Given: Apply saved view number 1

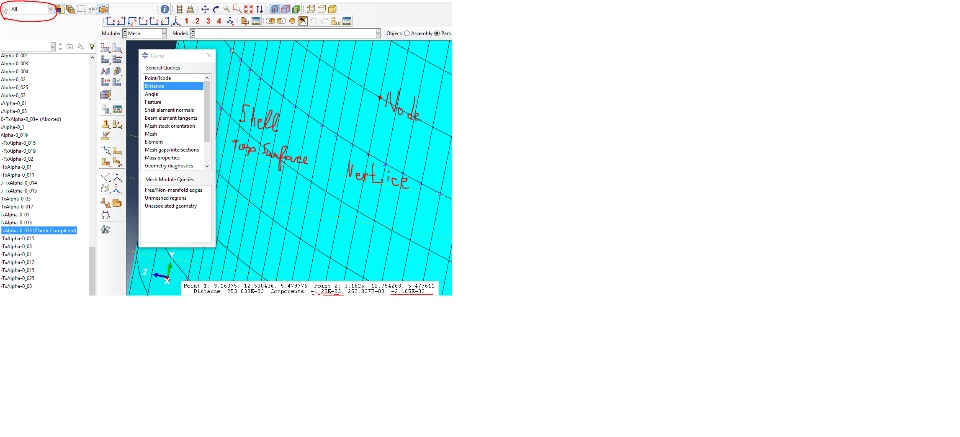Looking at the screenshot, I should pyautogui.click(x=186, y=21).
